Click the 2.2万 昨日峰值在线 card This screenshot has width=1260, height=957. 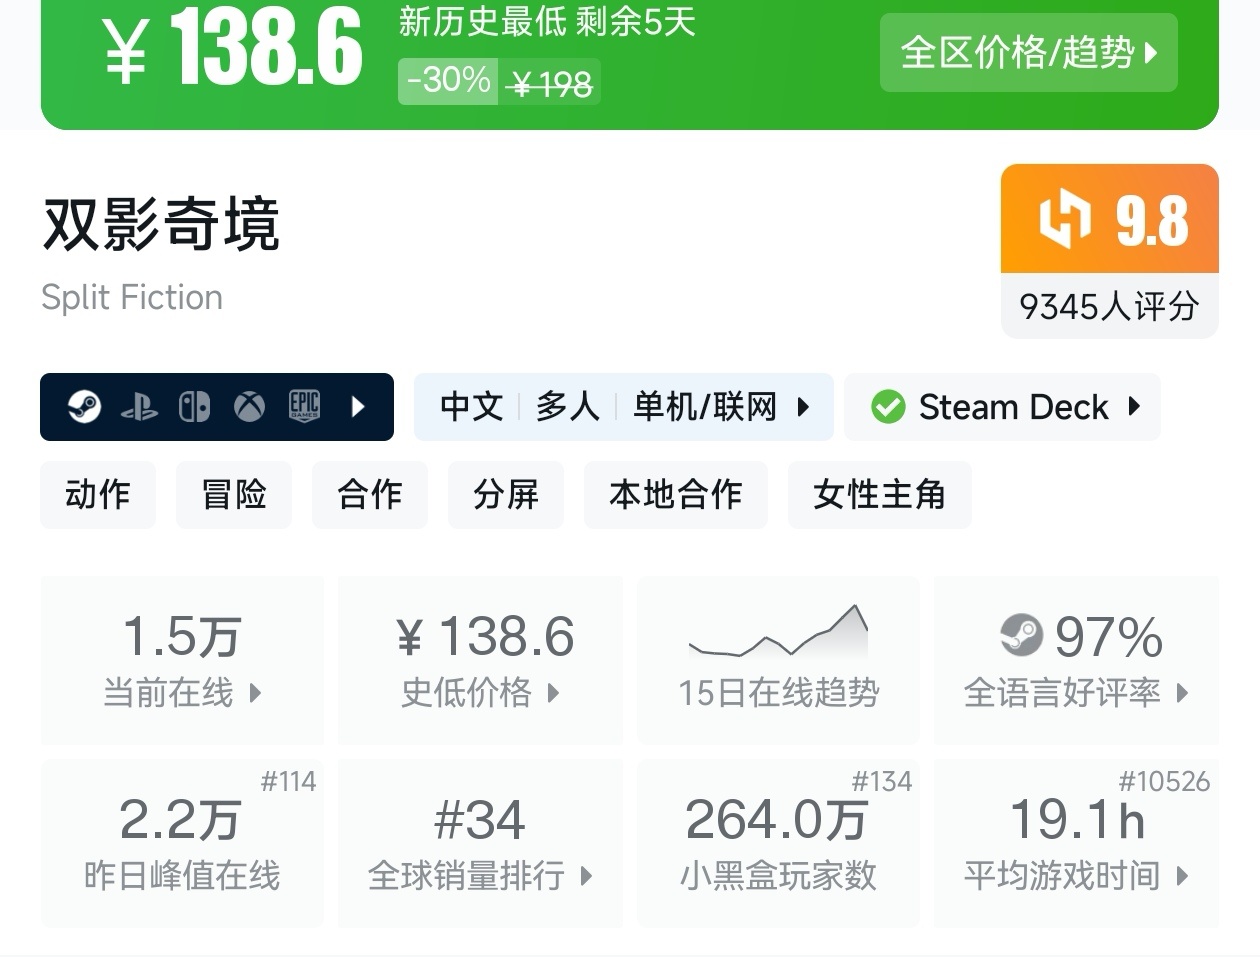(x=182, y=842)
